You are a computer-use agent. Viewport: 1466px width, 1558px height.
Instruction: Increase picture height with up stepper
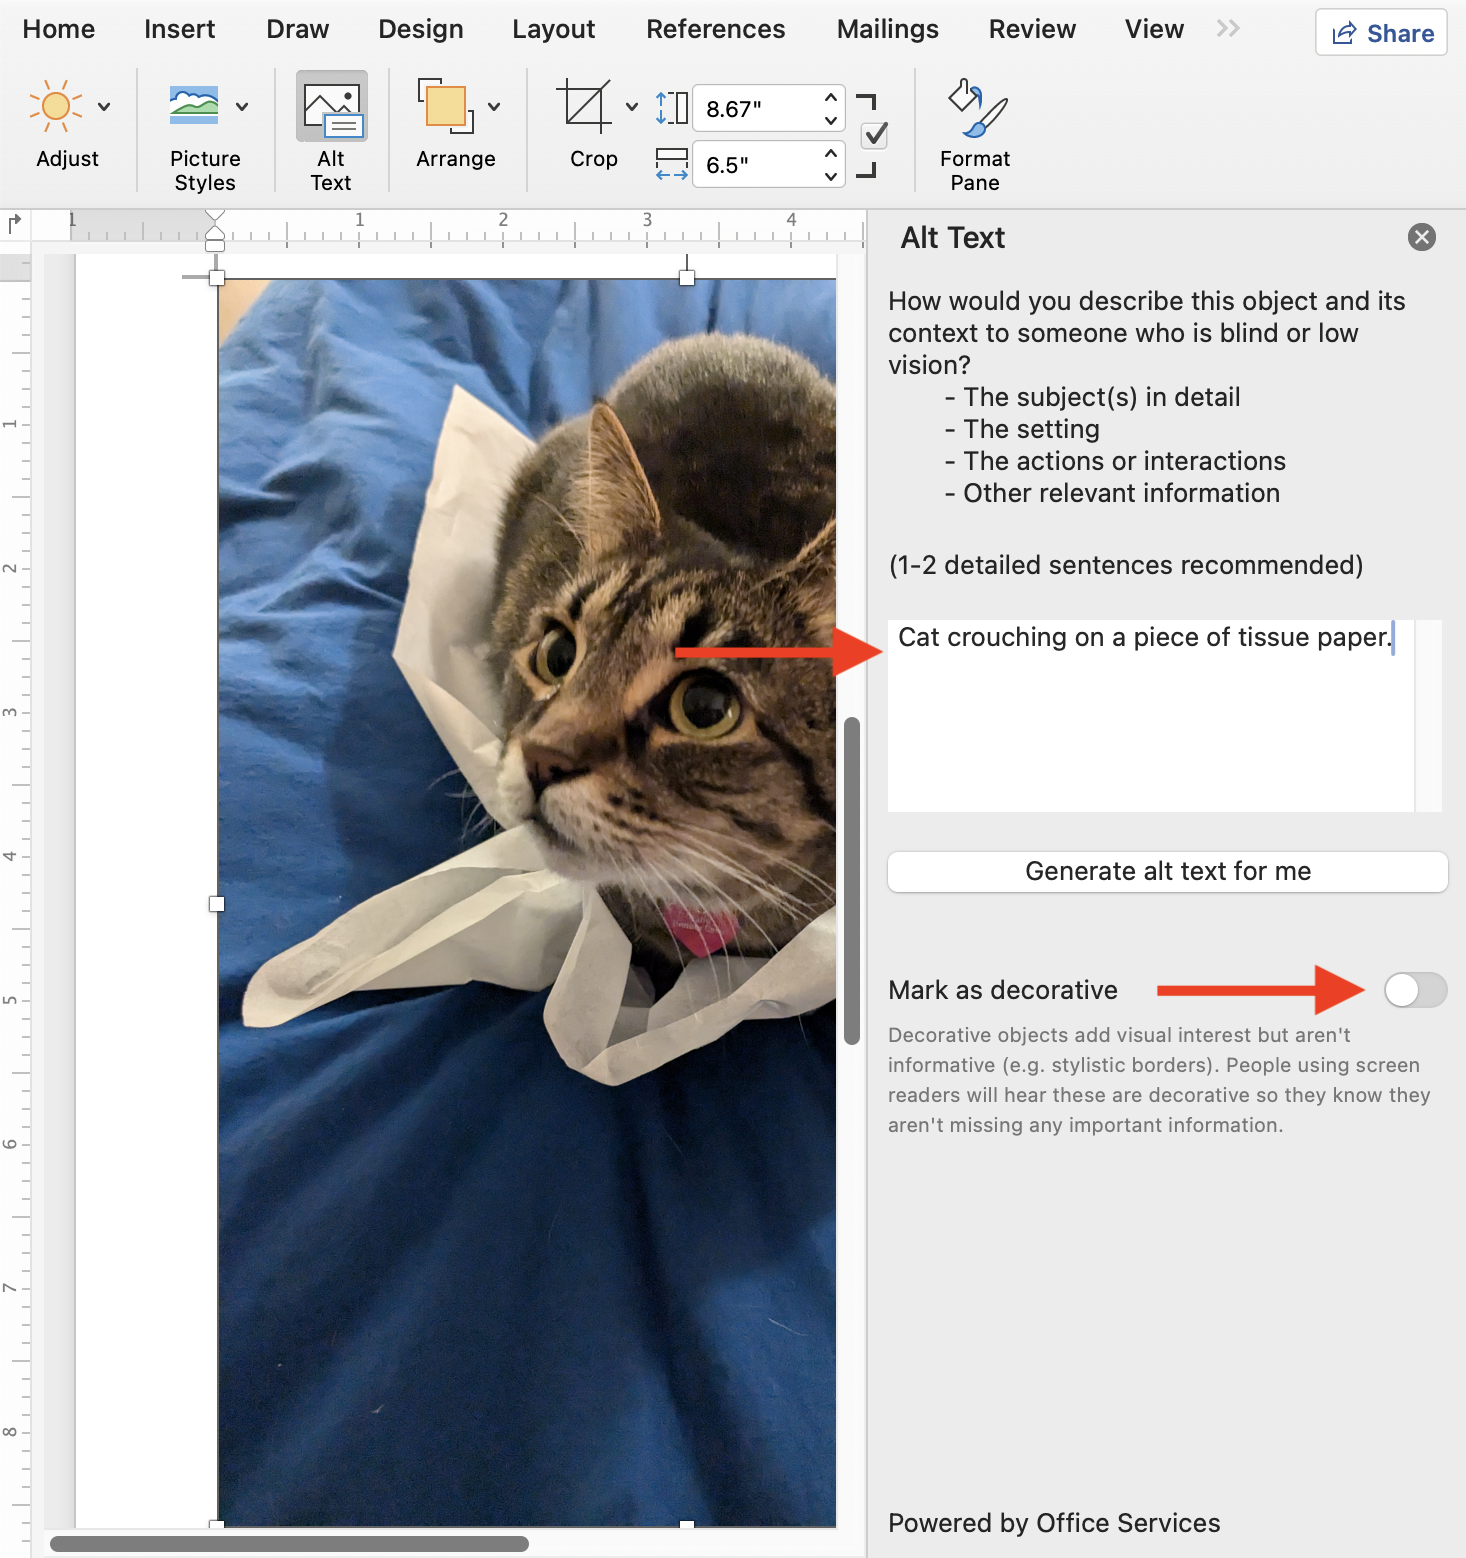point(830,98)
